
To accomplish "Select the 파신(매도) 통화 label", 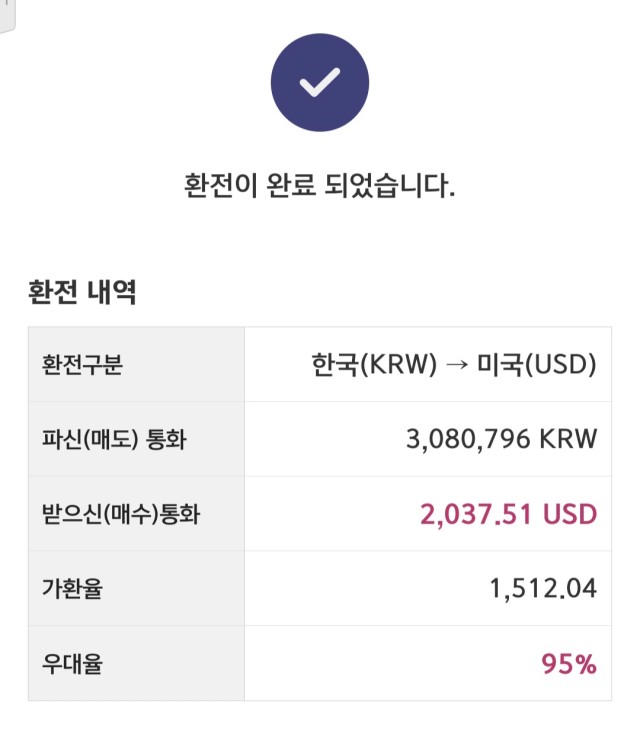I will 114,439.
